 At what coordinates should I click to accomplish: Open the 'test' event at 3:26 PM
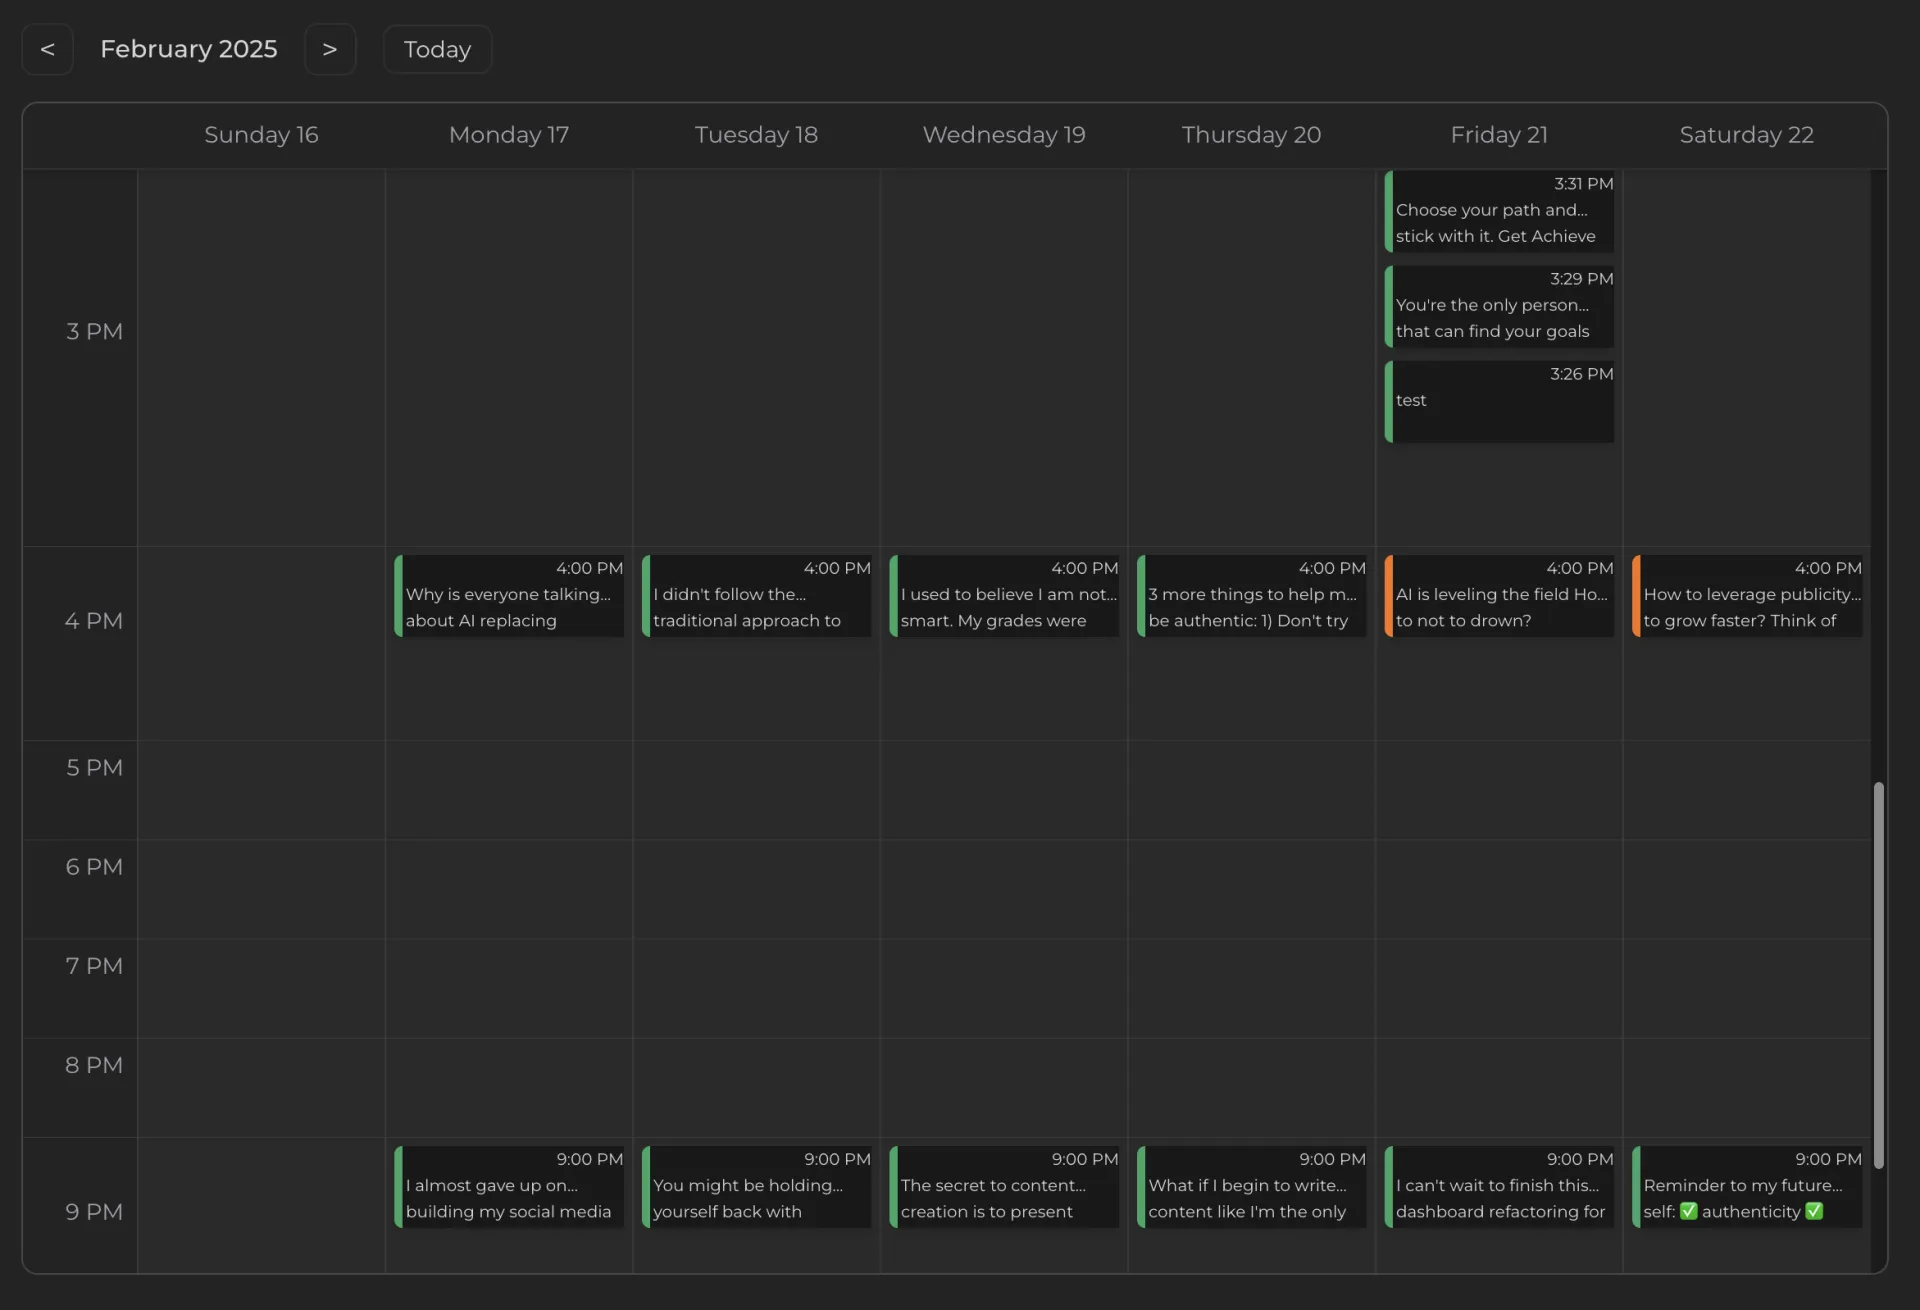tap(1499, 401)
